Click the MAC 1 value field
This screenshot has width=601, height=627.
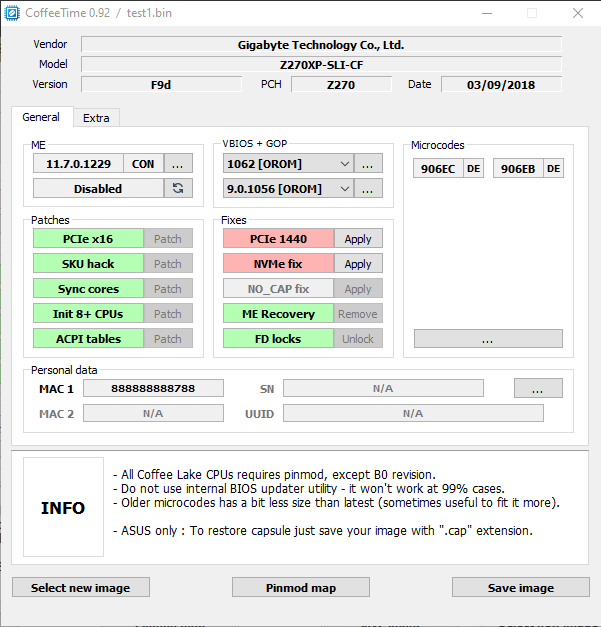(x=153, y=388)
